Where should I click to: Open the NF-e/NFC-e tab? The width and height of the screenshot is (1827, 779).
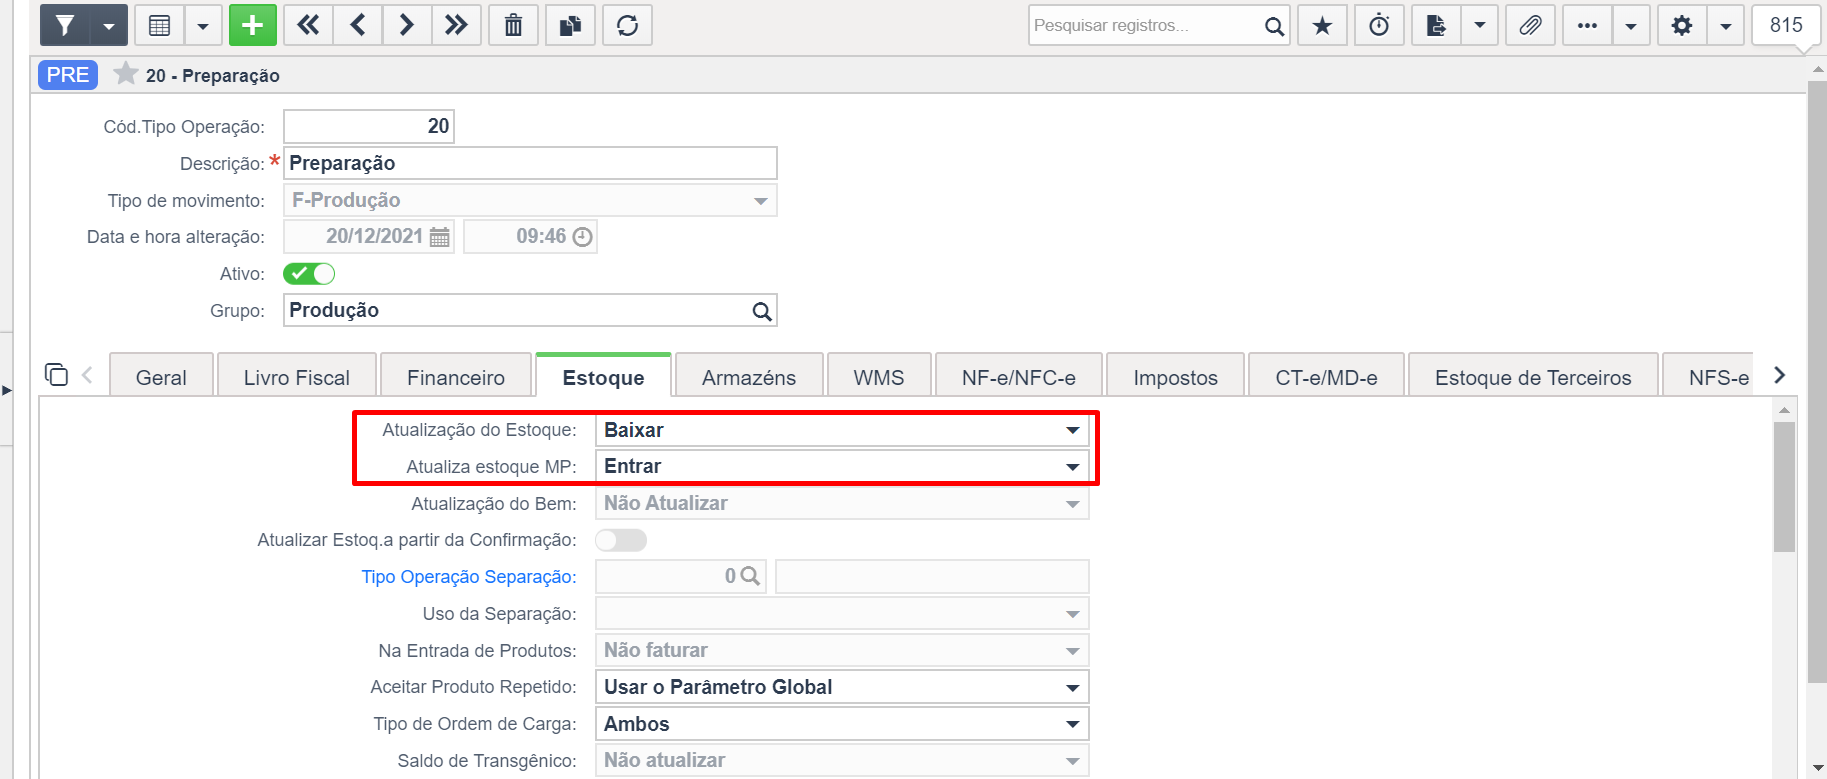pyautogui.click(x=1019, y=378)
